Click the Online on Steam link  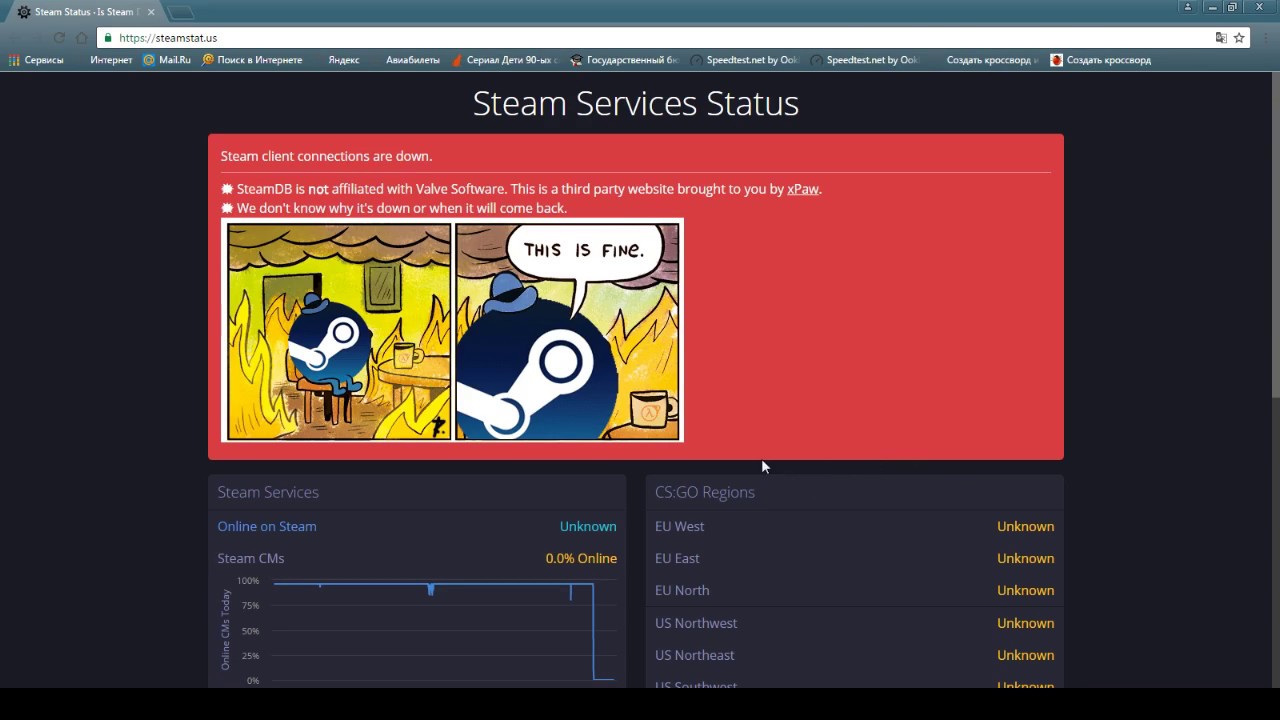(x=267, y=526)
